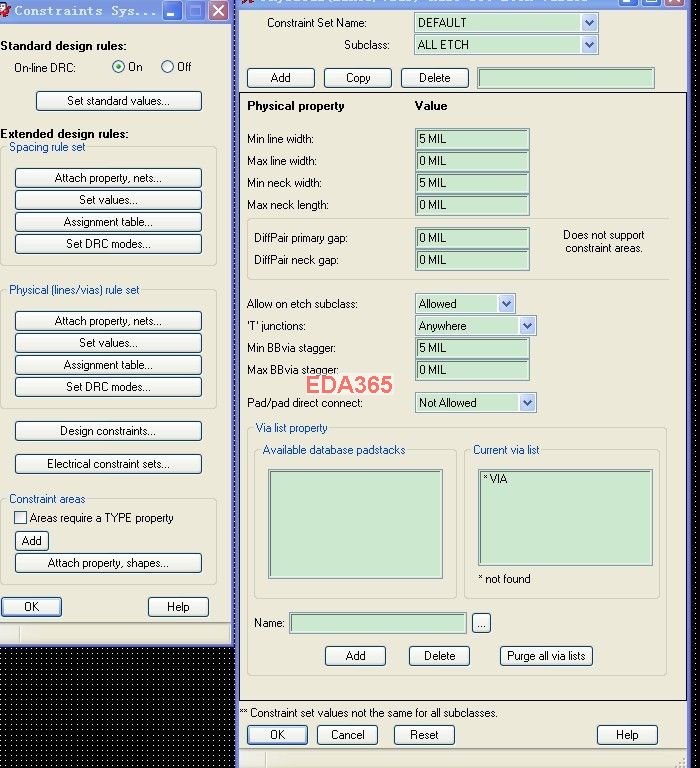Select On for On-line DRC
700x768 pixels.
pyautogui.click(x=118, y=67)
